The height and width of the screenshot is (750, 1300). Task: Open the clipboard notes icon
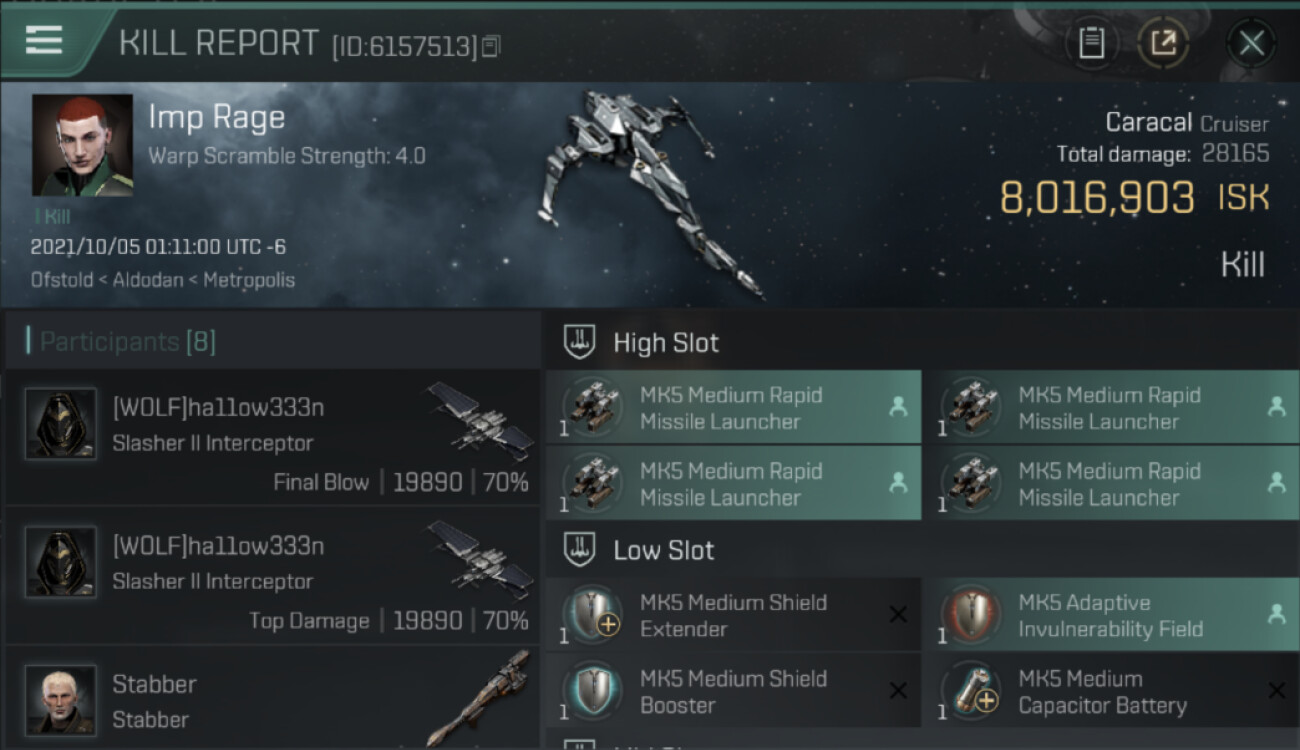(x=1091, y=43)
